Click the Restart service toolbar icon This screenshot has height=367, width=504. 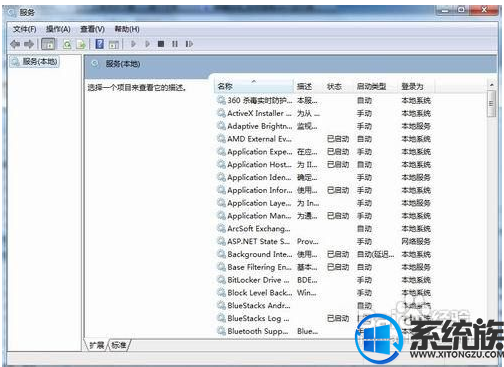coord(189,44)
